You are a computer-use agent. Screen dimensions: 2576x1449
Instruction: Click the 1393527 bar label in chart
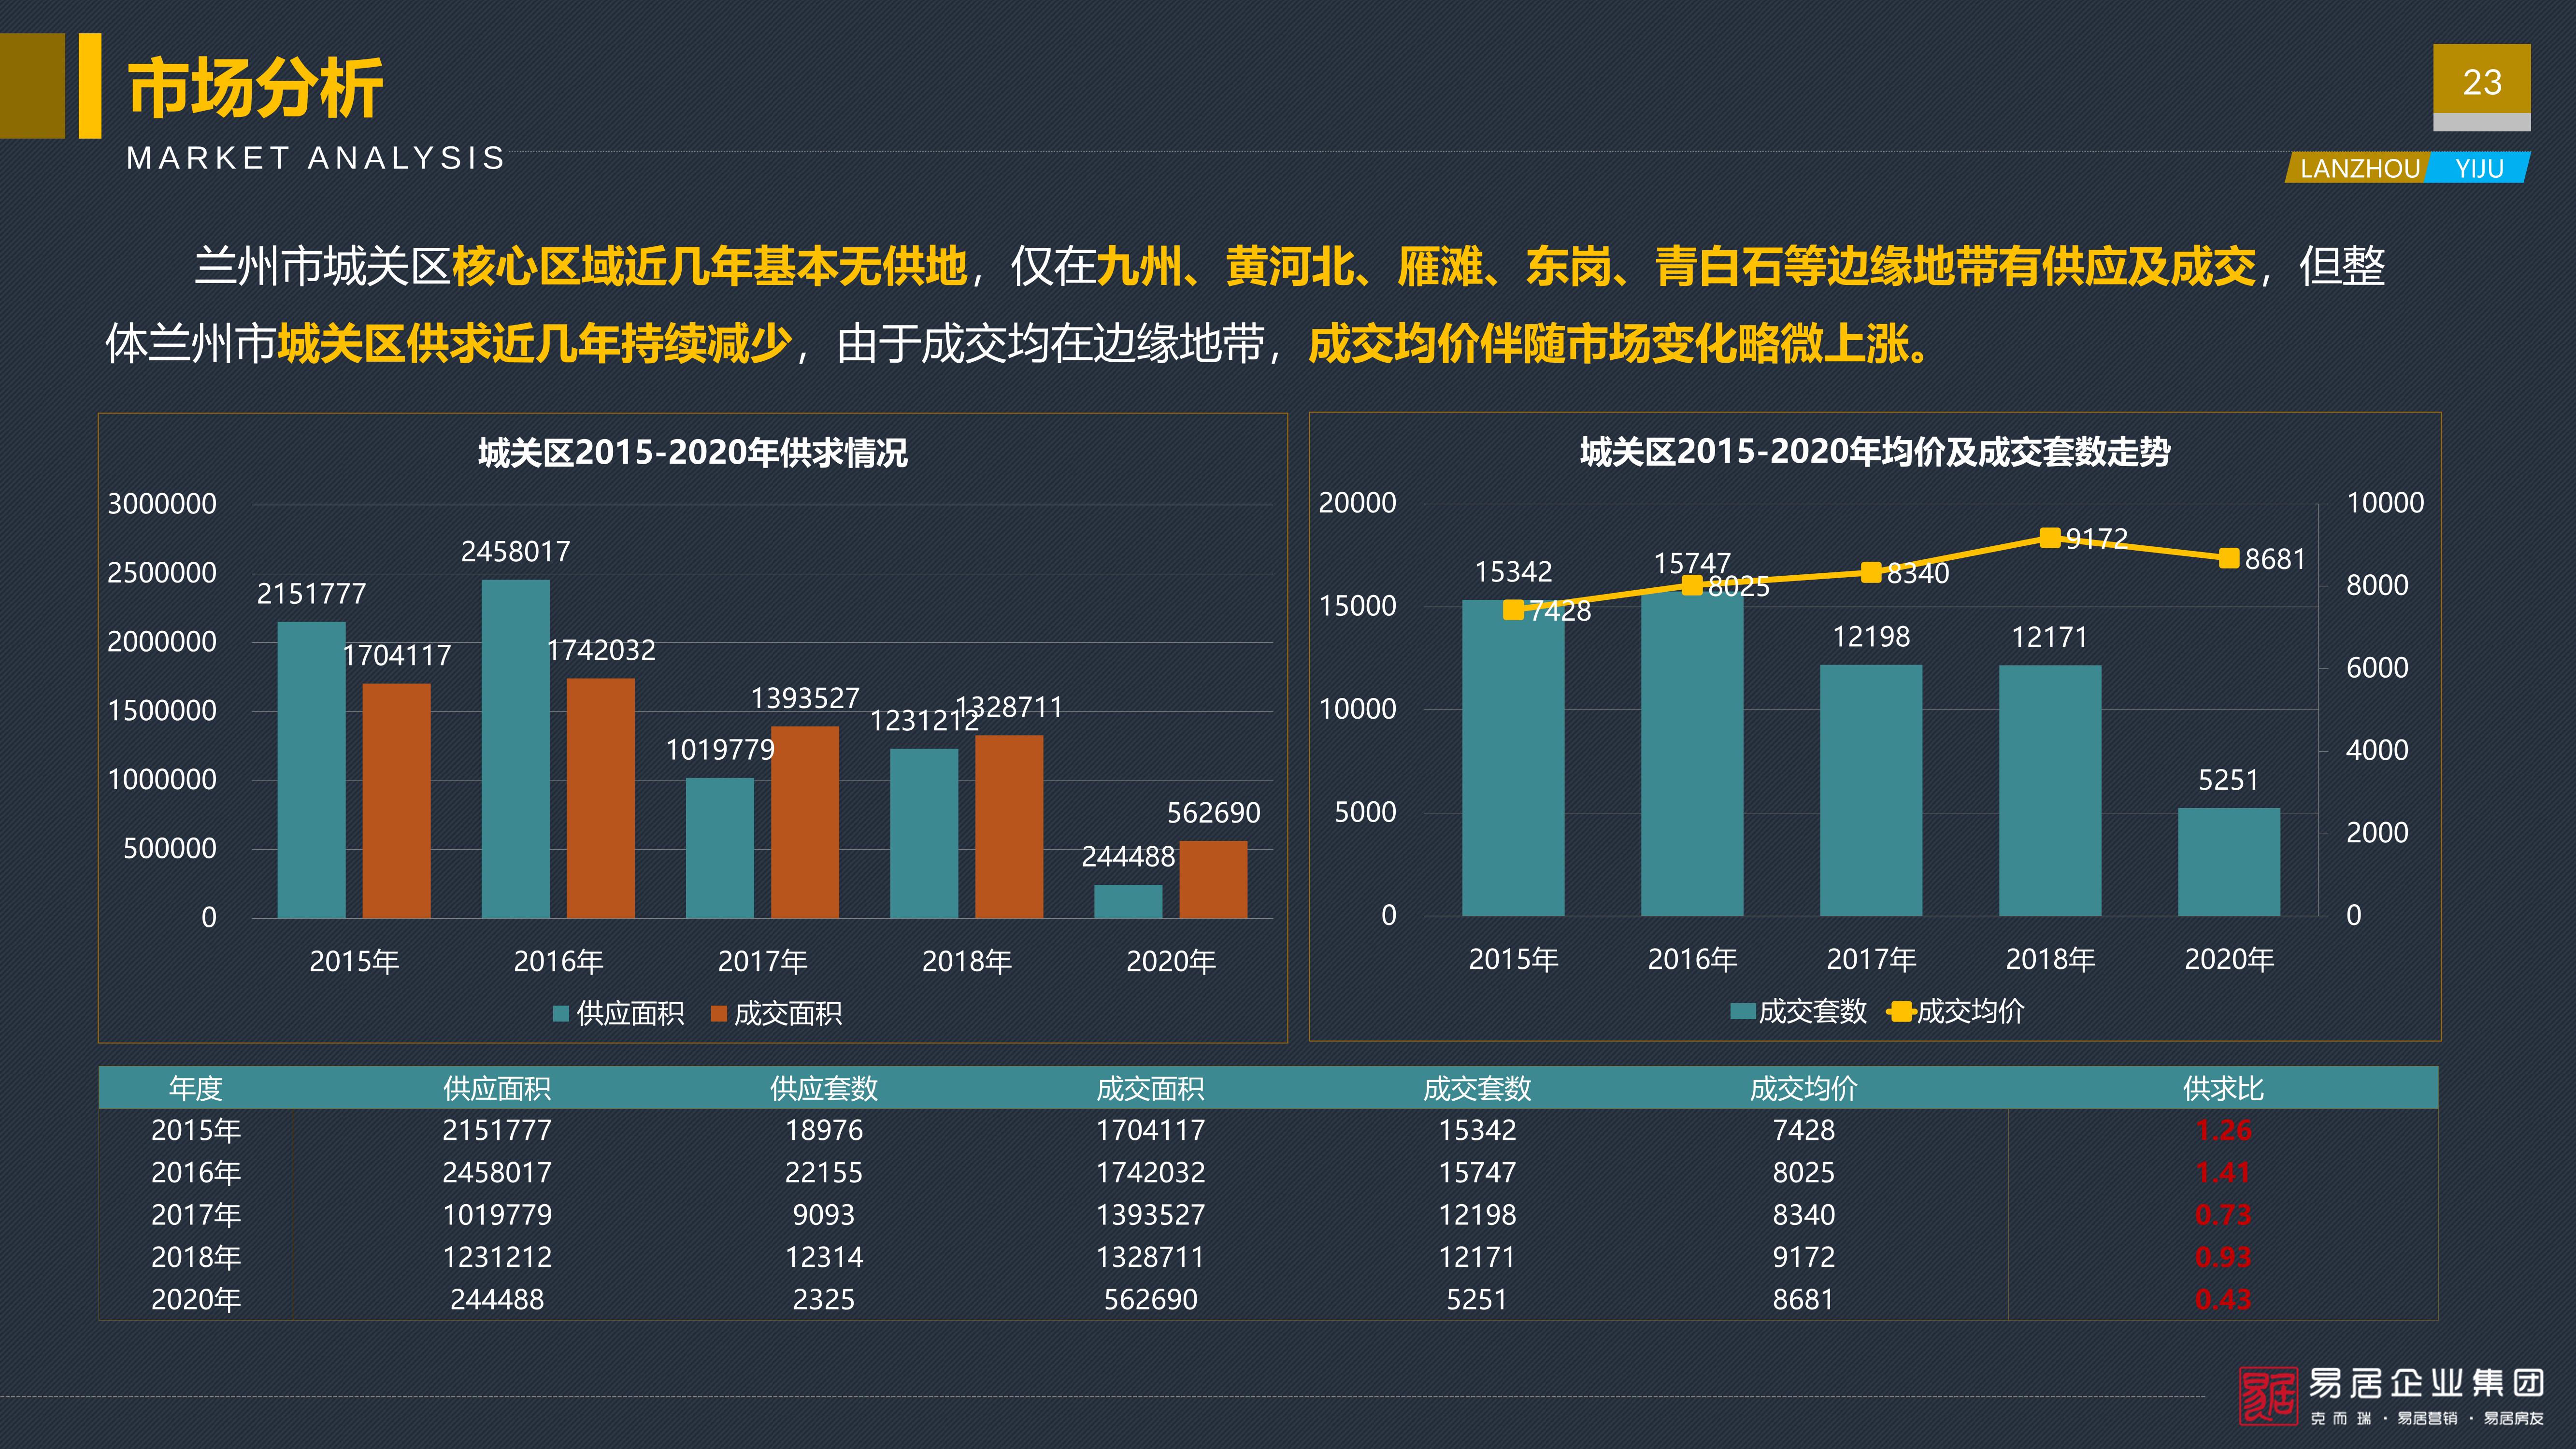(x=805, y=698)
